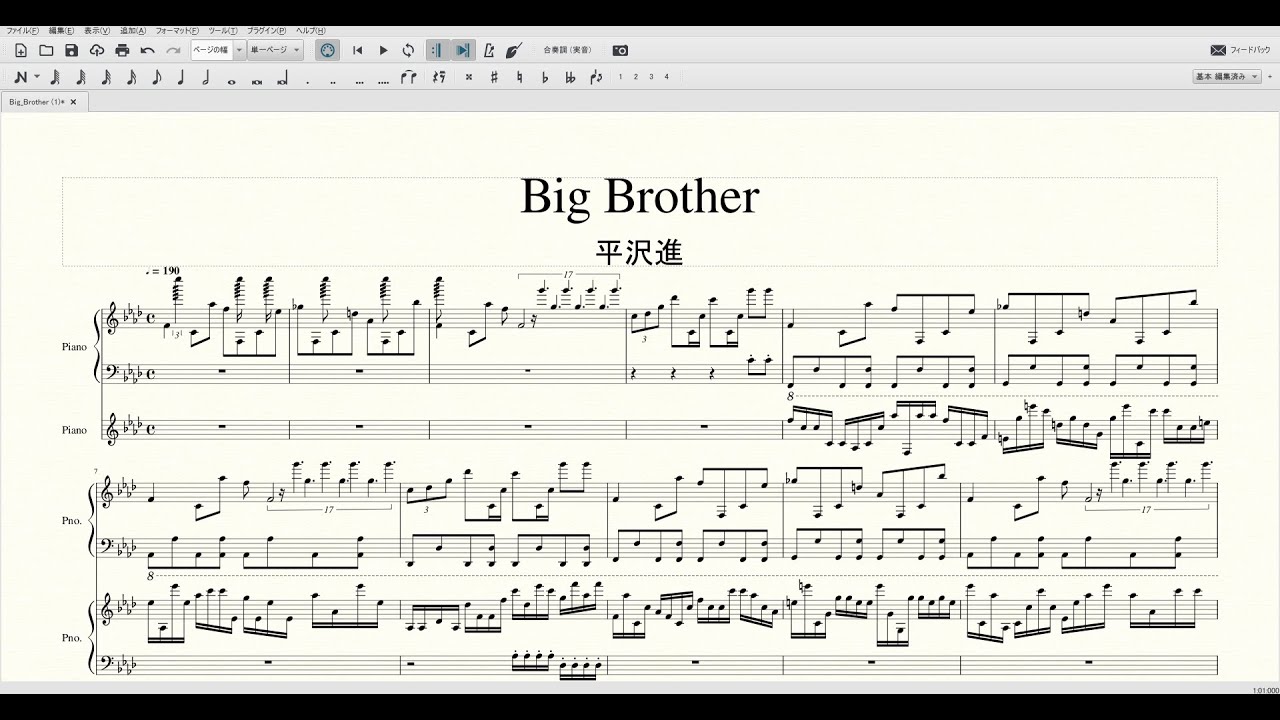The image size is (1280, 720).
Task: Apply the double sharp accidental
Action: pos(469,77)
